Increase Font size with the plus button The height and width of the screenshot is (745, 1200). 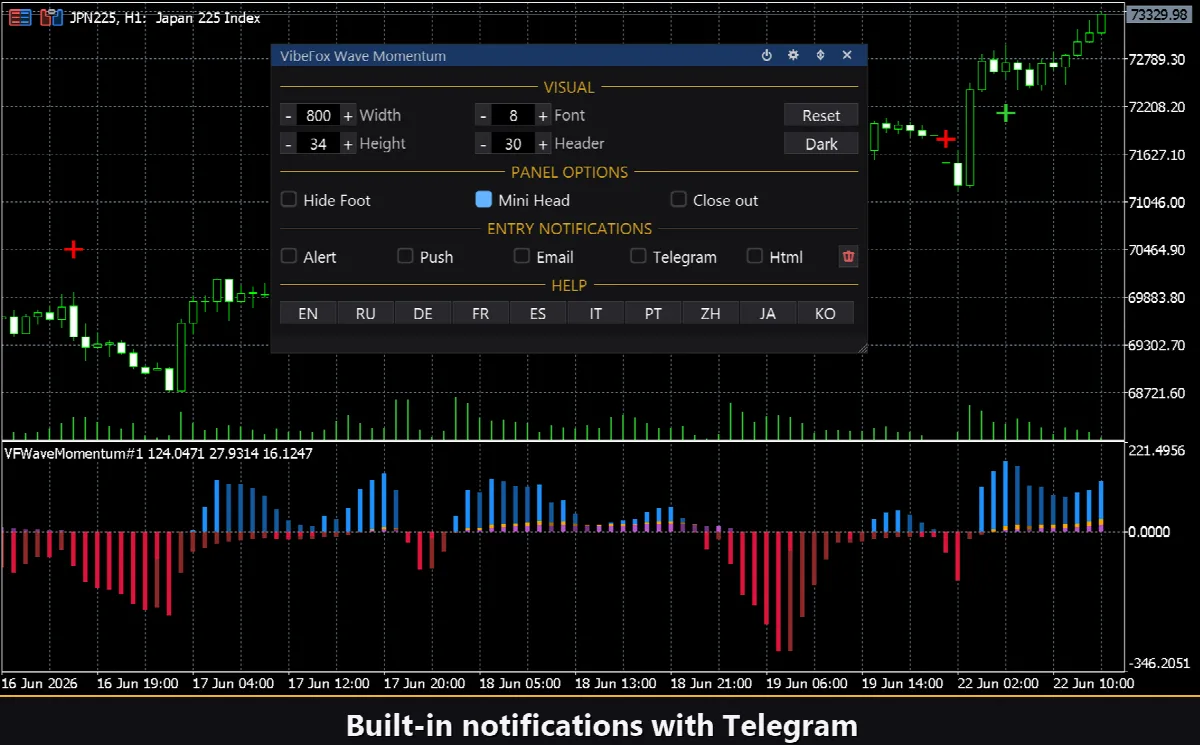[543, 116]
